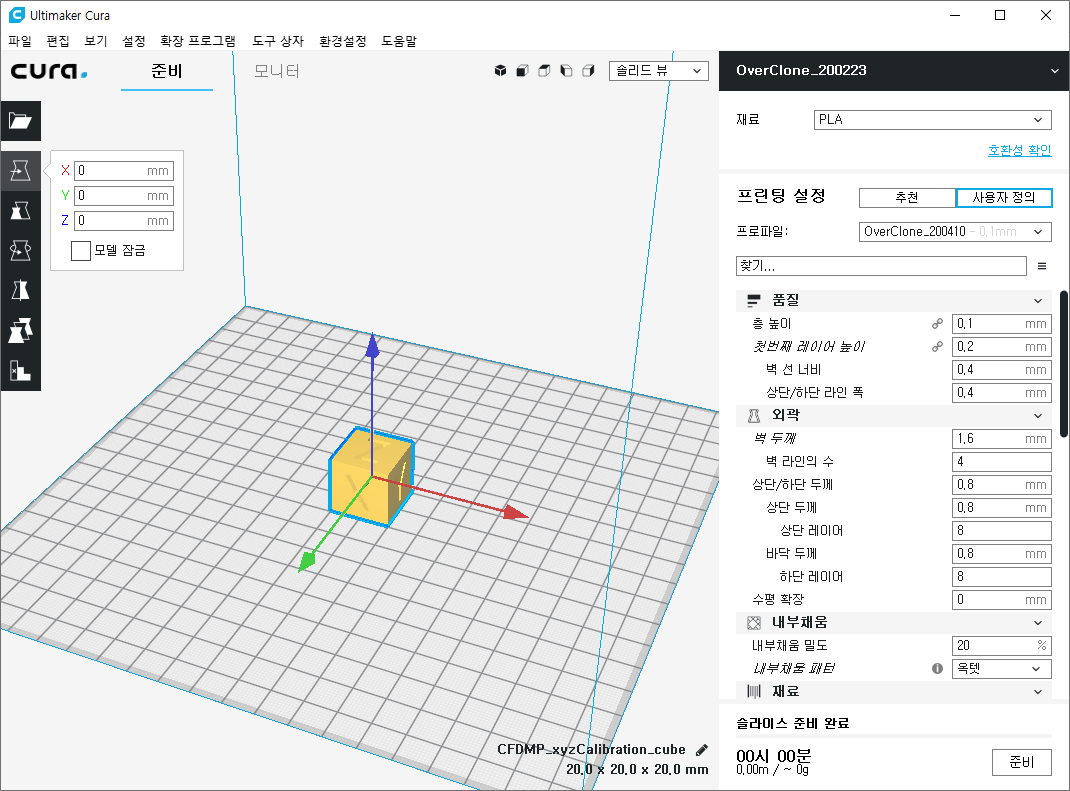Screen dimensions: 1070x791
Task: Open file using the folder icon
Action: point(20,121)
